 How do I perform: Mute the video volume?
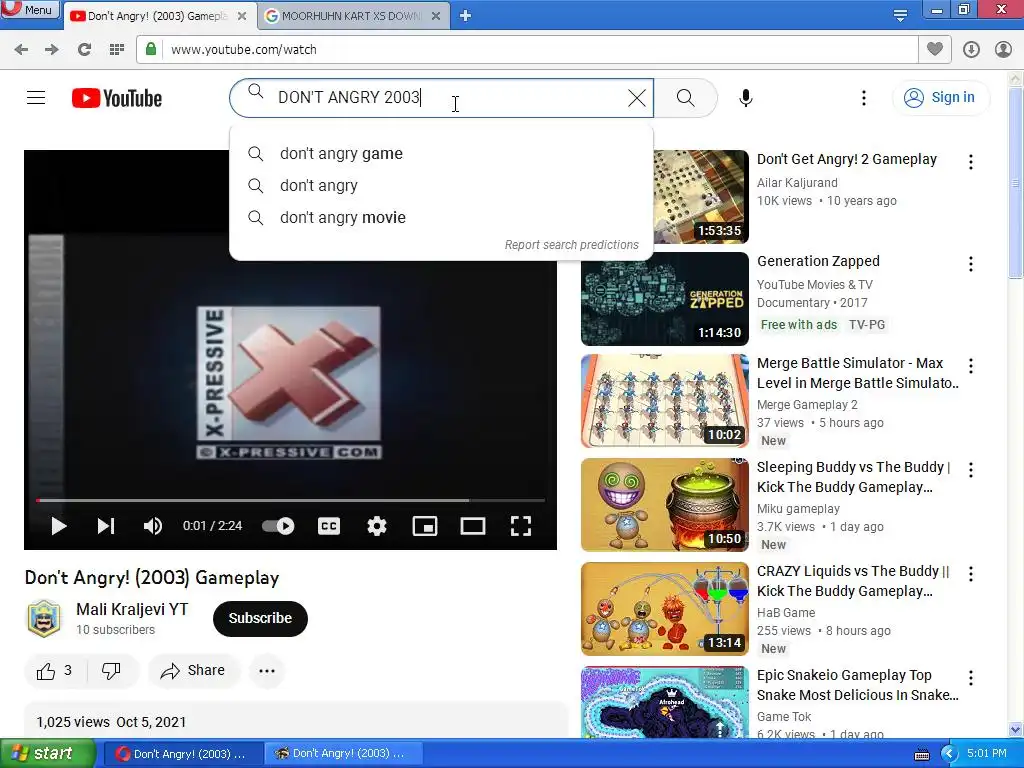(x=153, y=526)
